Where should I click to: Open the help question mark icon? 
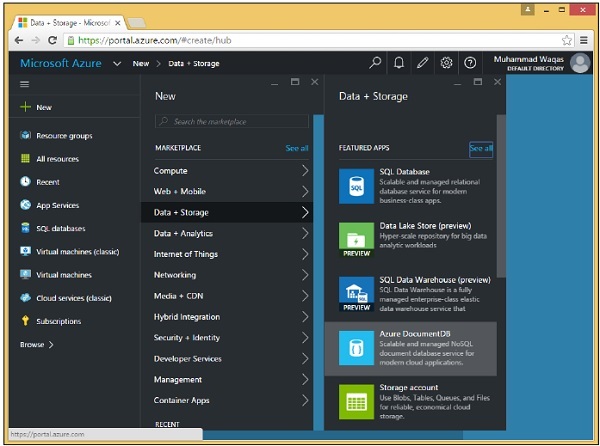pos(470,63)
